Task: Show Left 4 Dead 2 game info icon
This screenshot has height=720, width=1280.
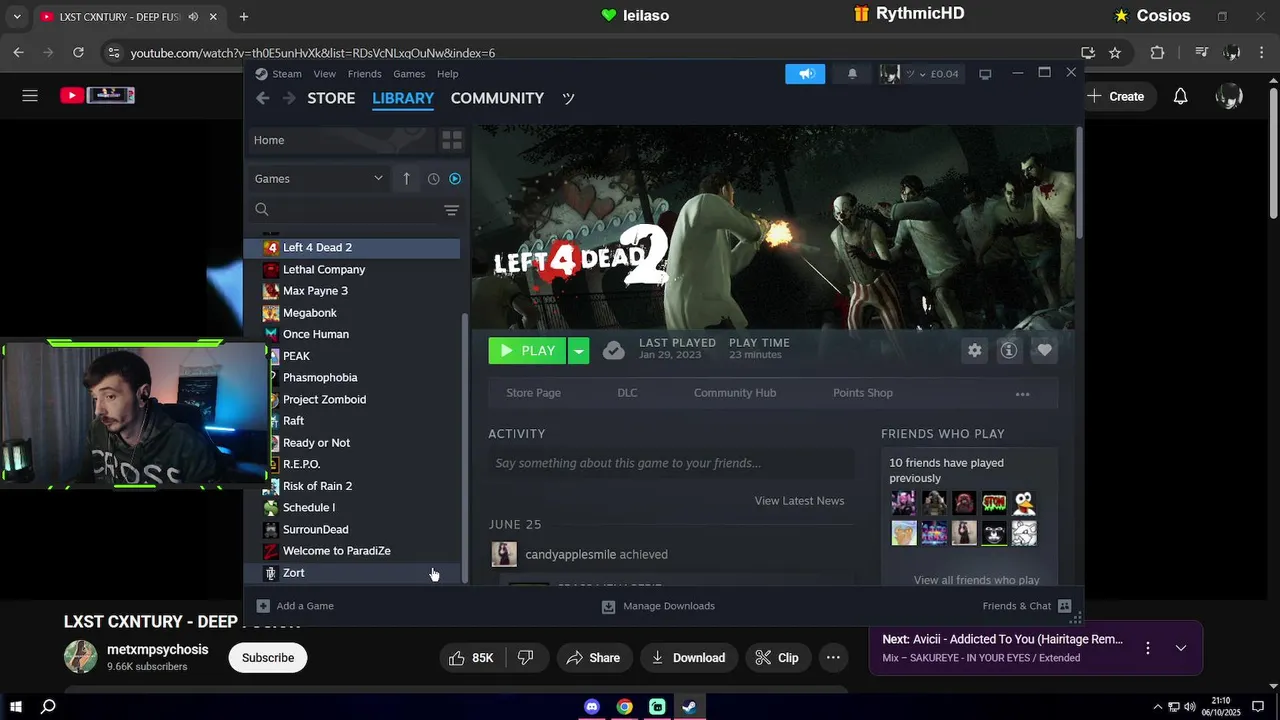Action: [x=1009, y=350]
